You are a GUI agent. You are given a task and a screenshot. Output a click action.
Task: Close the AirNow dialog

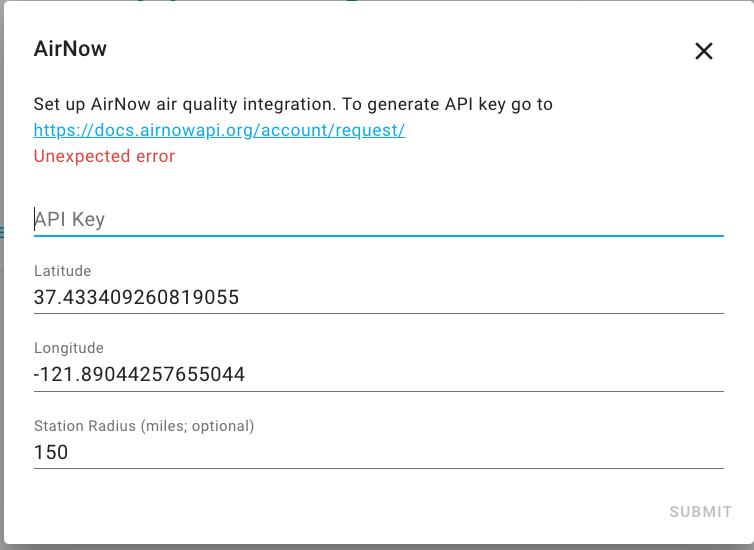(704, 50)
